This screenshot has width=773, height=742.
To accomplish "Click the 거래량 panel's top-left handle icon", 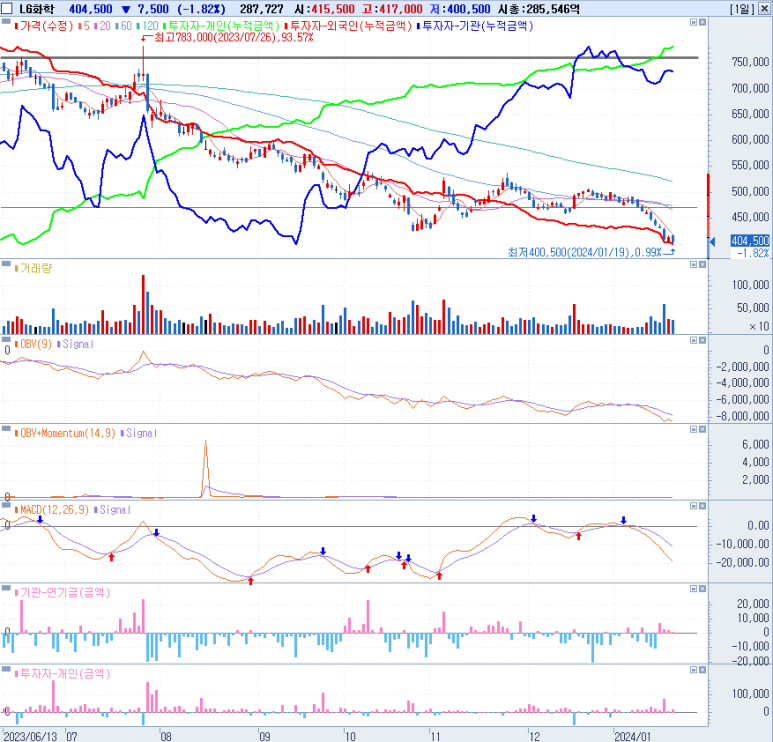I will click(6, 264).
